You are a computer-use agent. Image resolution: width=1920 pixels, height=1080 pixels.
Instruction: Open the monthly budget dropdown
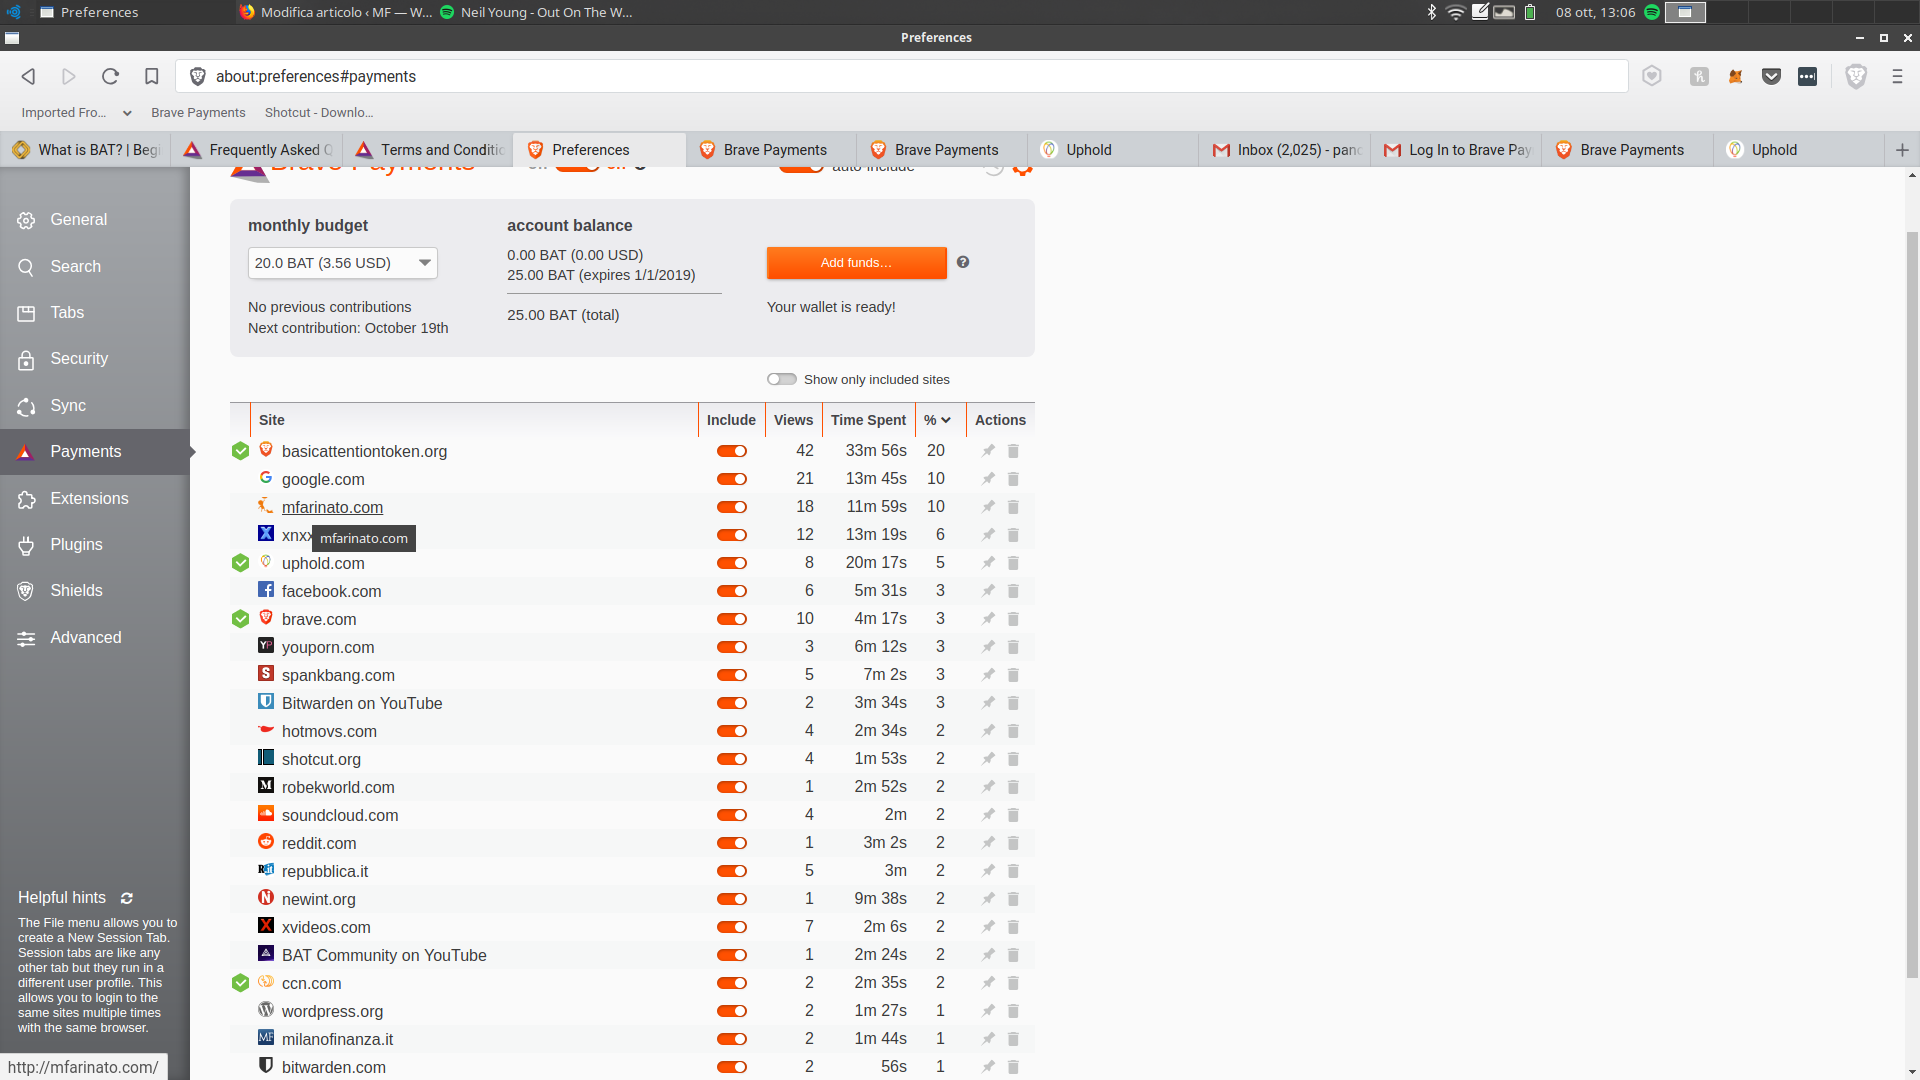(342, 263)
